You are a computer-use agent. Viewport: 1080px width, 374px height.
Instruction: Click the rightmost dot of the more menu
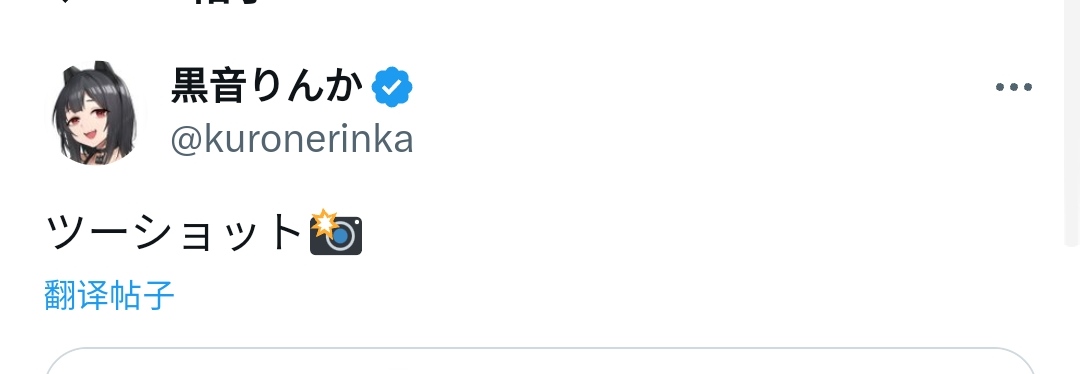(1027, 87)
